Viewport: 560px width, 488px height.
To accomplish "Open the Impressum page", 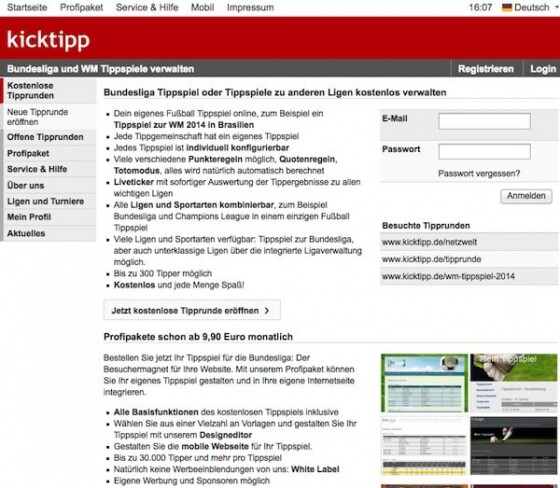I will (x=250, y=7).
